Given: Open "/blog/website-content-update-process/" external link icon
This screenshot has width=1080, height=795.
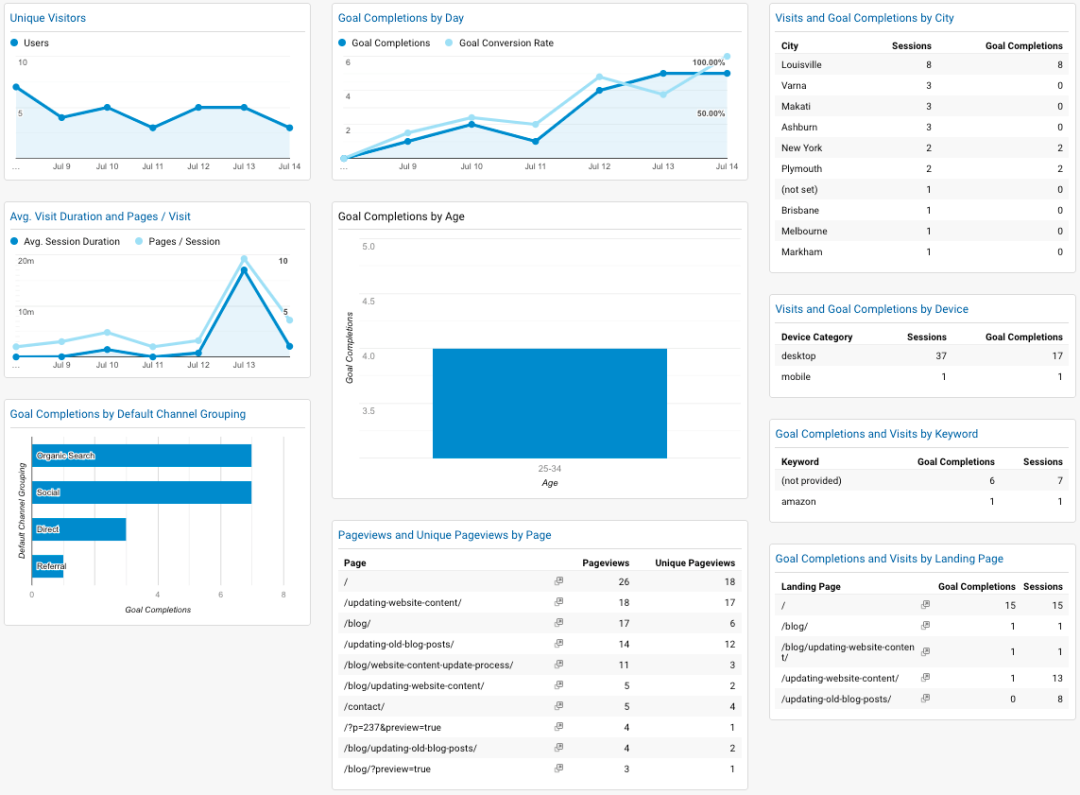Looking at the screenshot, I should click(558, 665).
